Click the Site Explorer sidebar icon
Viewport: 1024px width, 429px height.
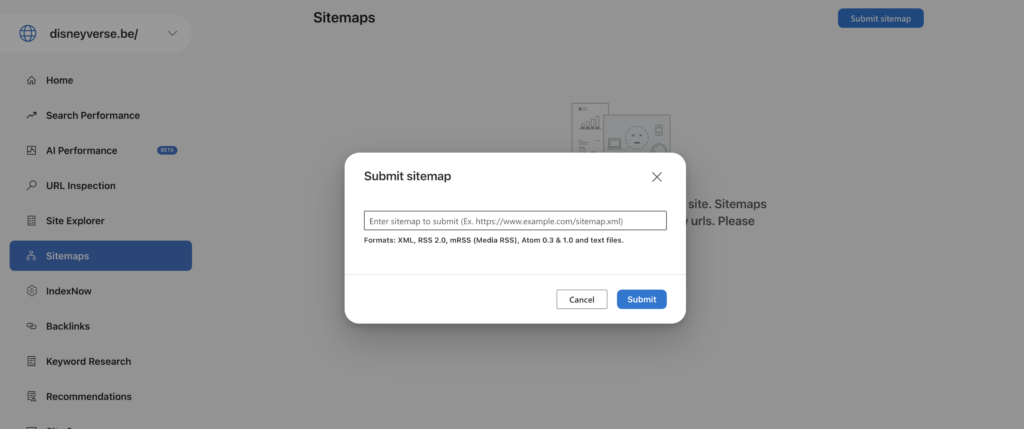click(32, 220)
